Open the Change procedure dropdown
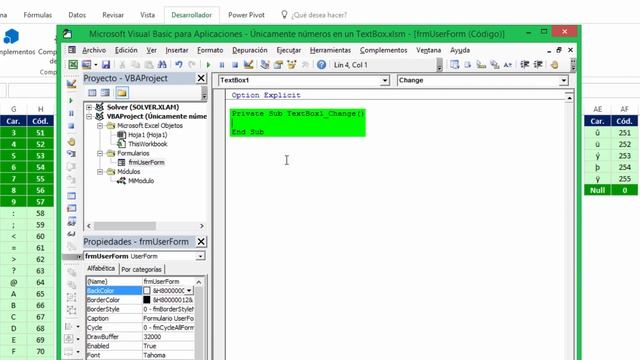Screen dimensions: 640x360 (563, 80)
